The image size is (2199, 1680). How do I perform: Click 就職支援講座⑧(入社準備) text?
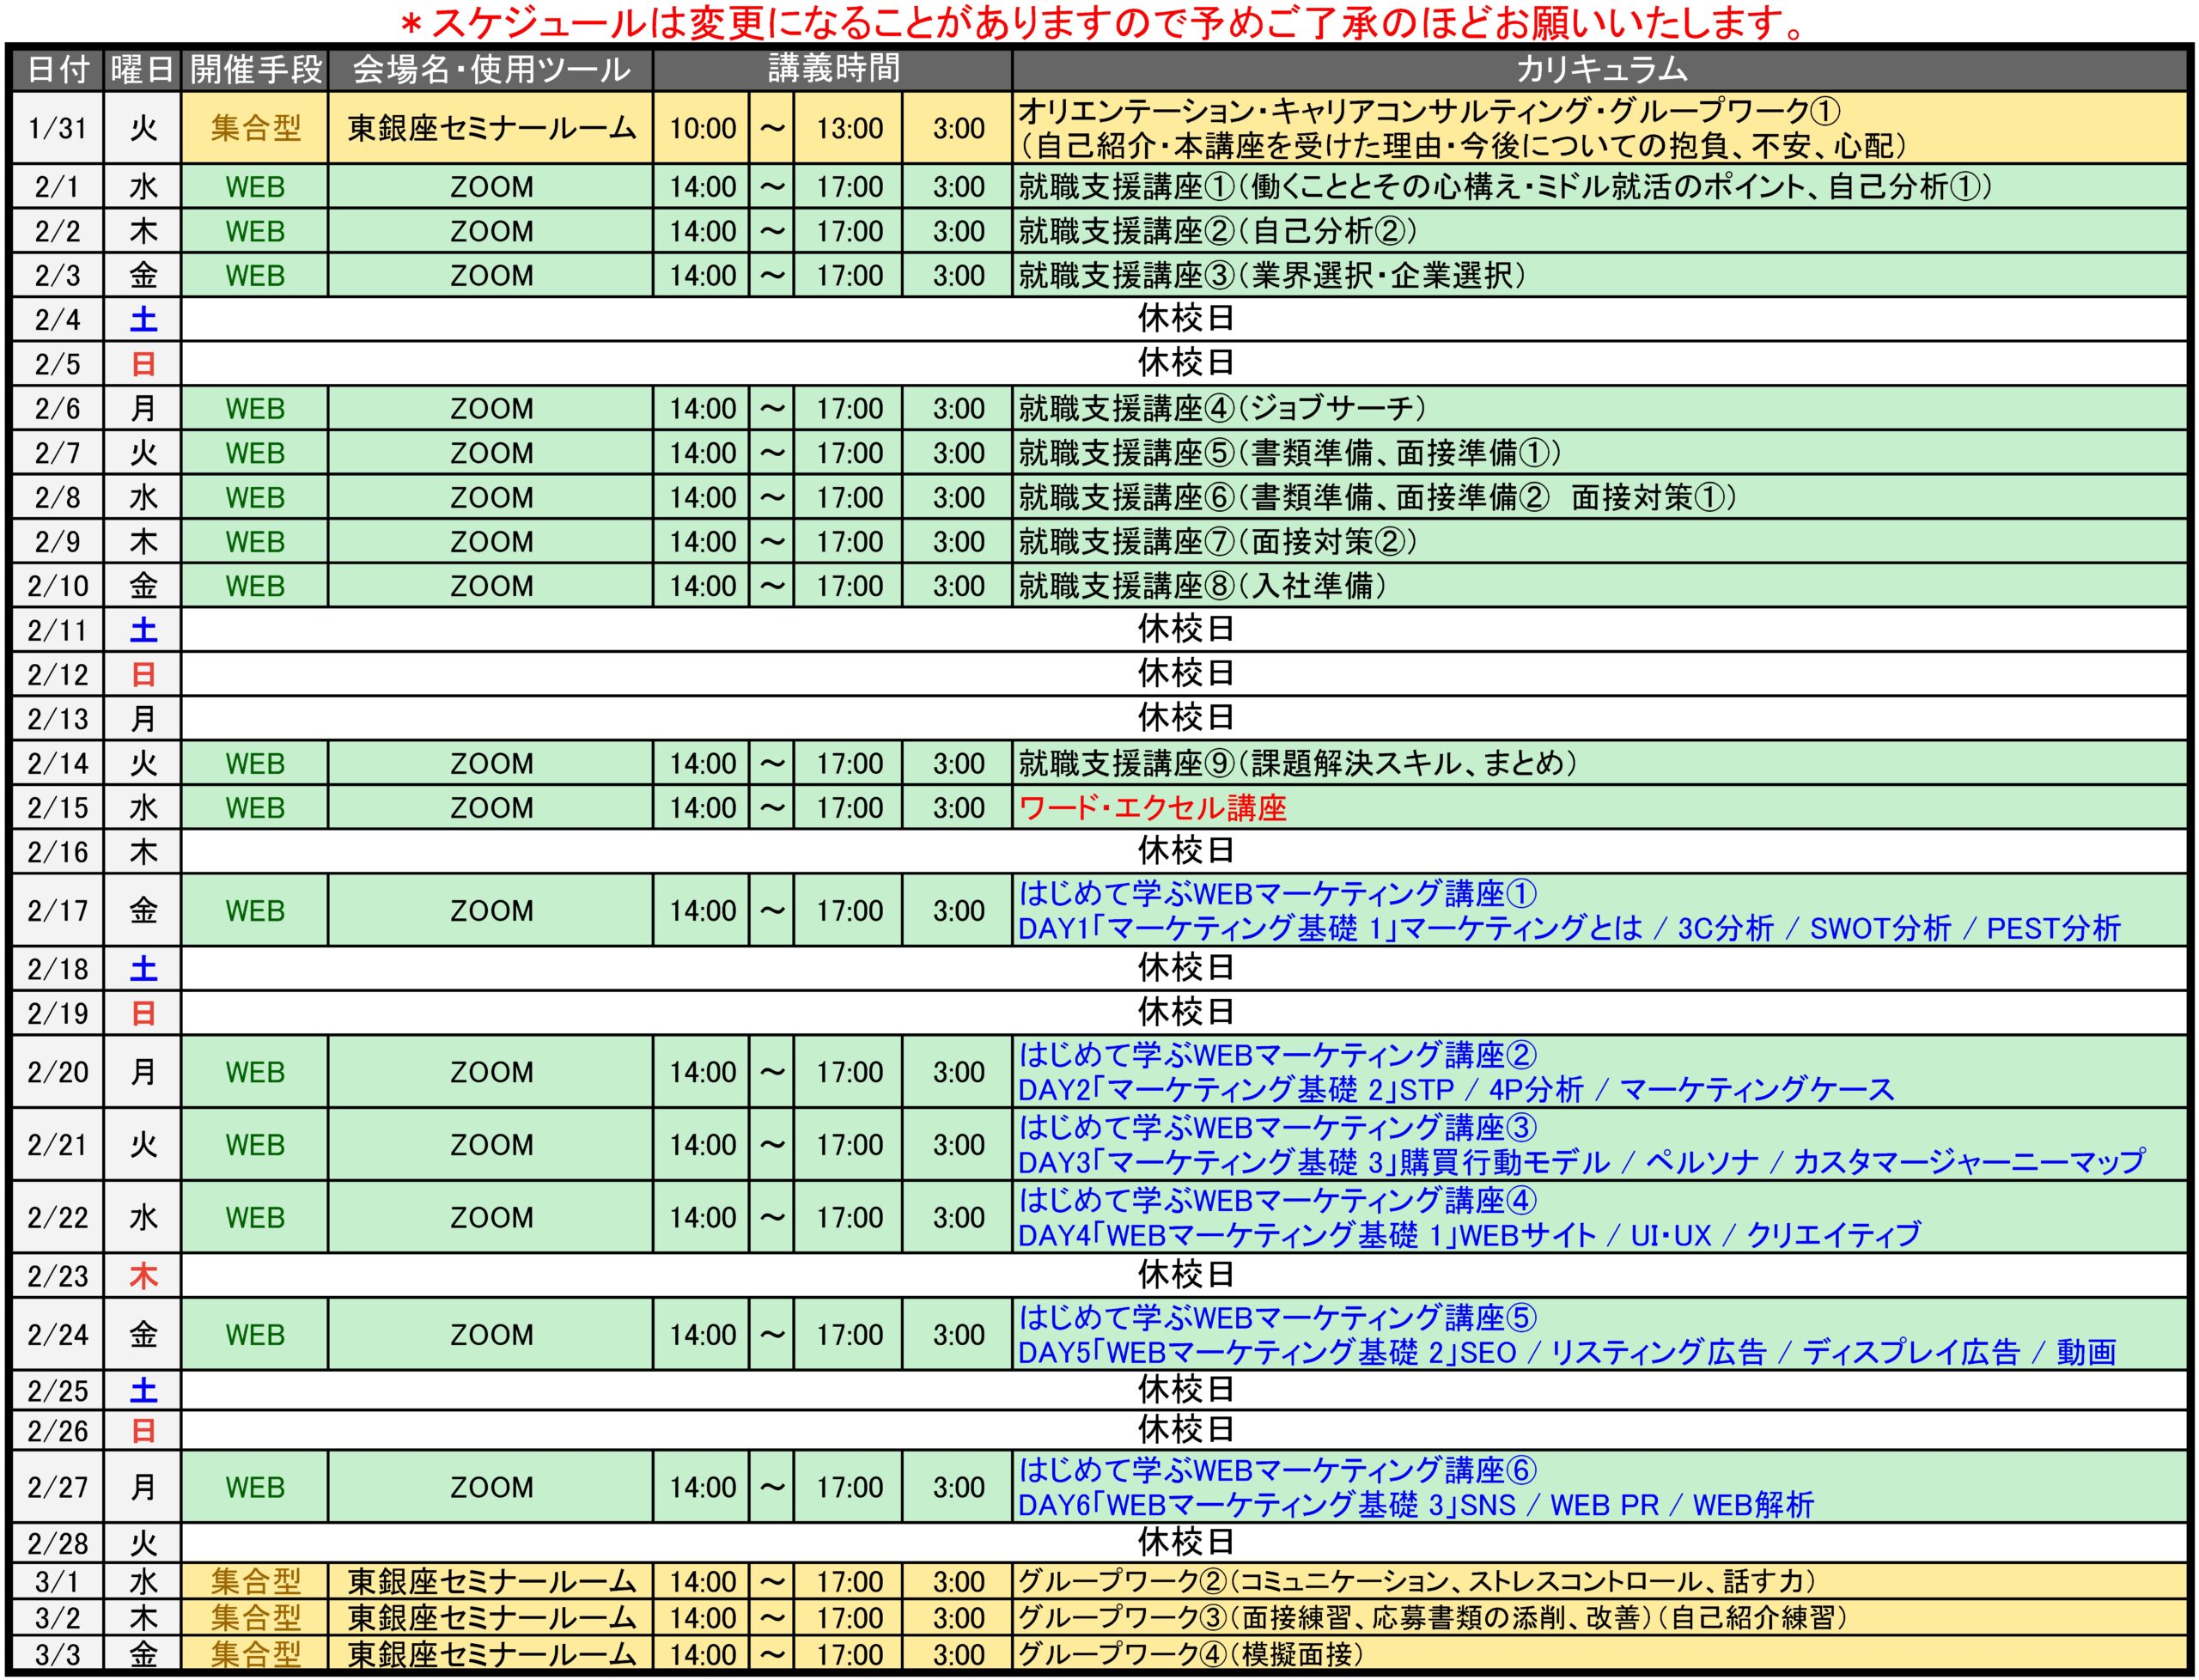pos(1202,586)
